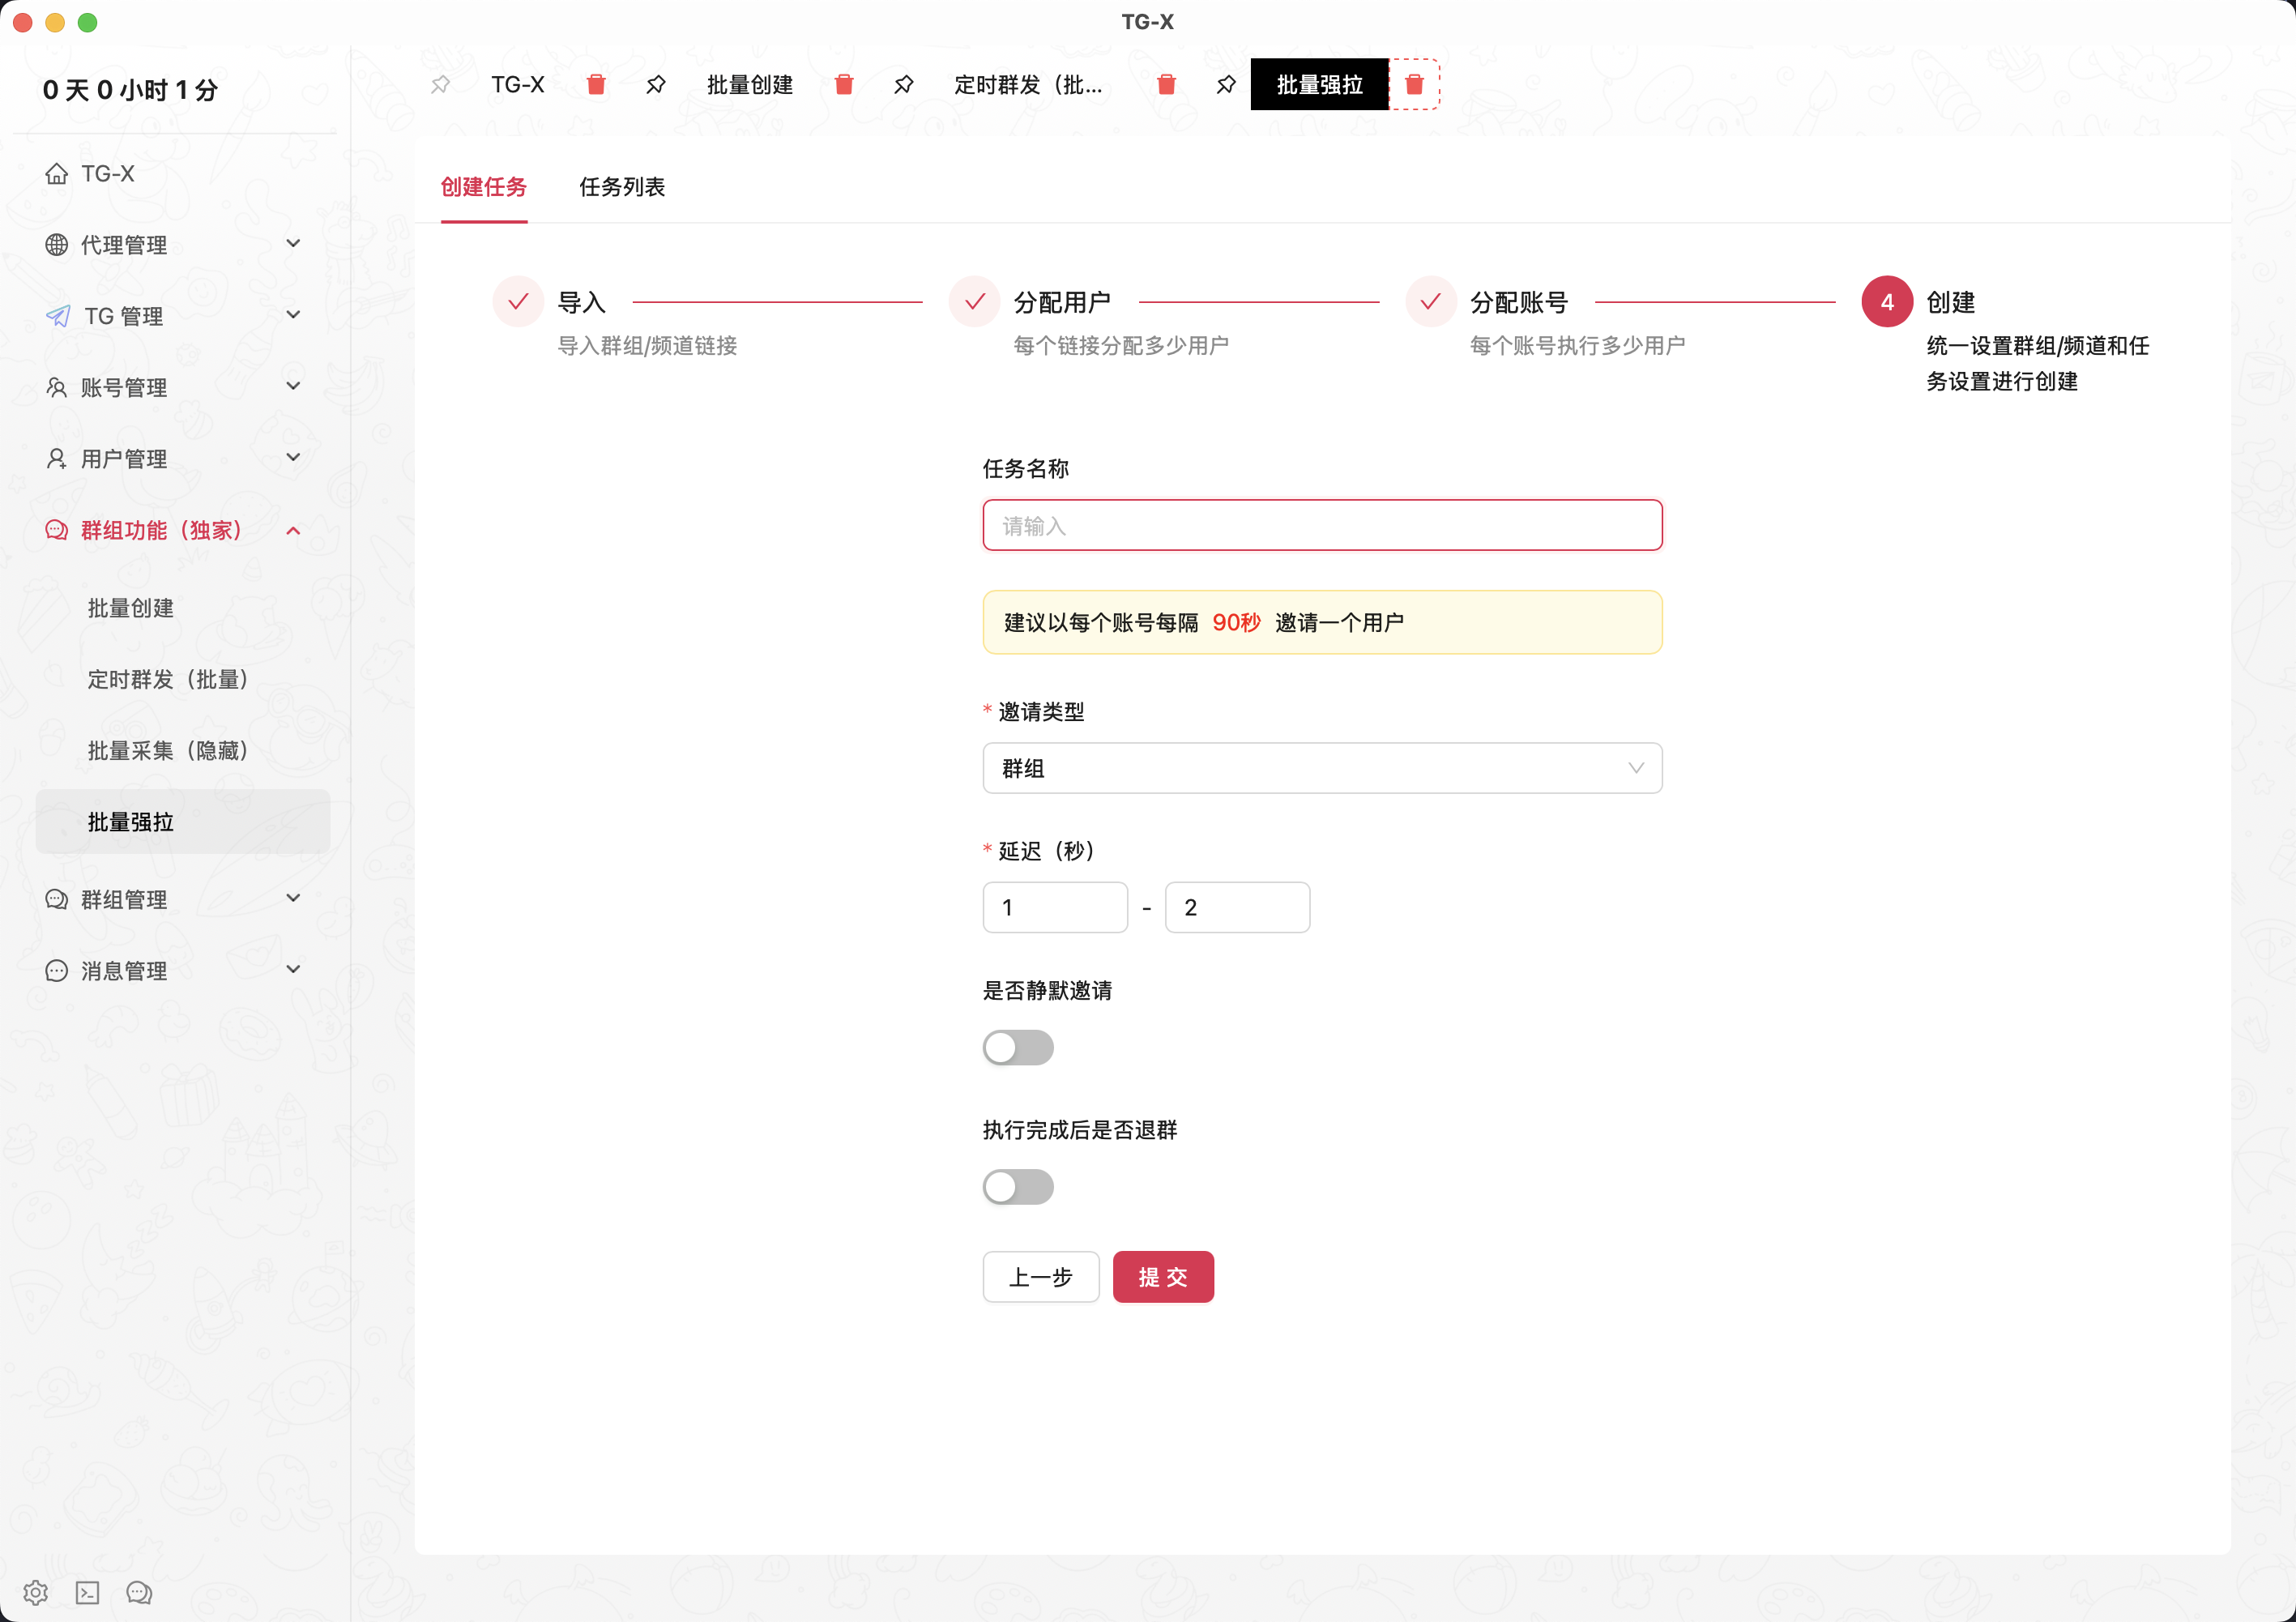This screenshot has width=2296, height=1622.
Task: Focus the 任务名称 input field
Action: [1322, 525]
